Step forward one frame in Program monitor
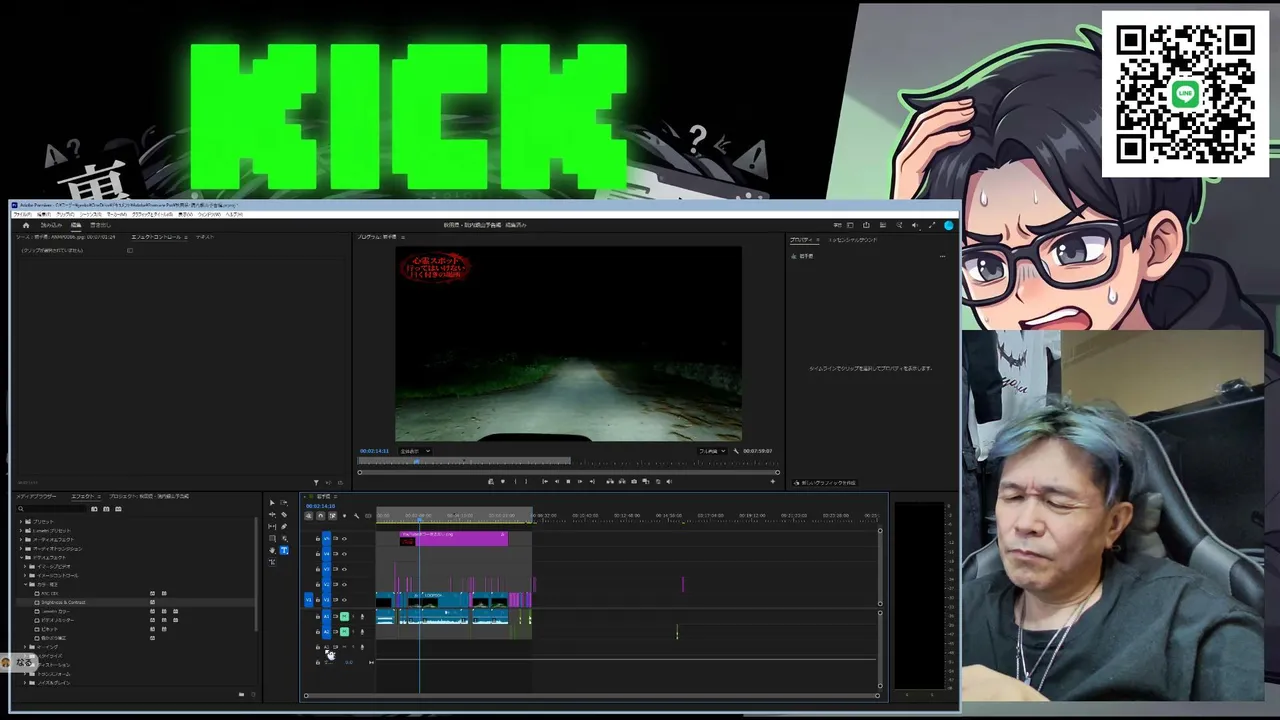 [x=580, y=481]
